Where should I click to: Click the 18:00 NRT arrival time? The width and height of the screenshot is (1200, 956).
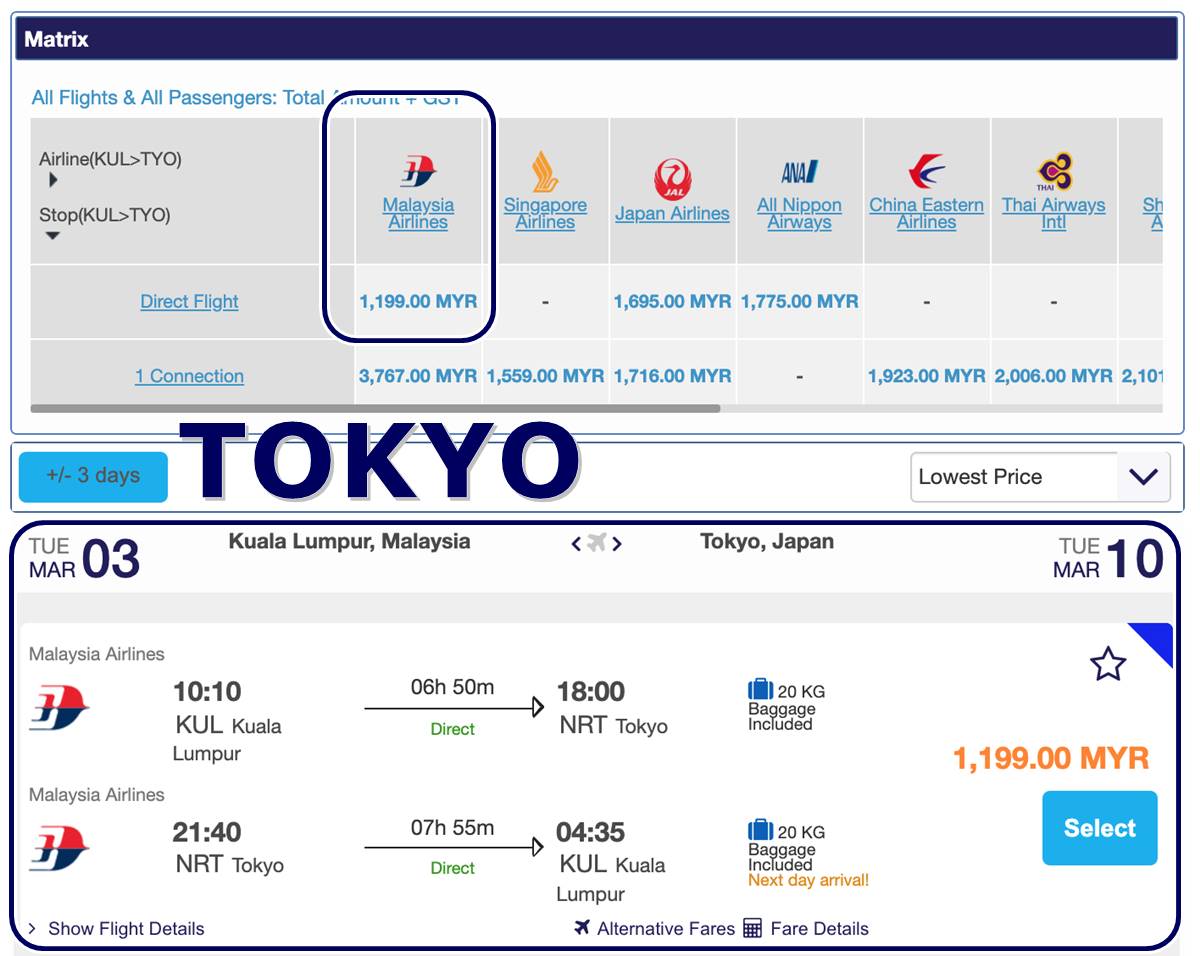click(592, 691)
